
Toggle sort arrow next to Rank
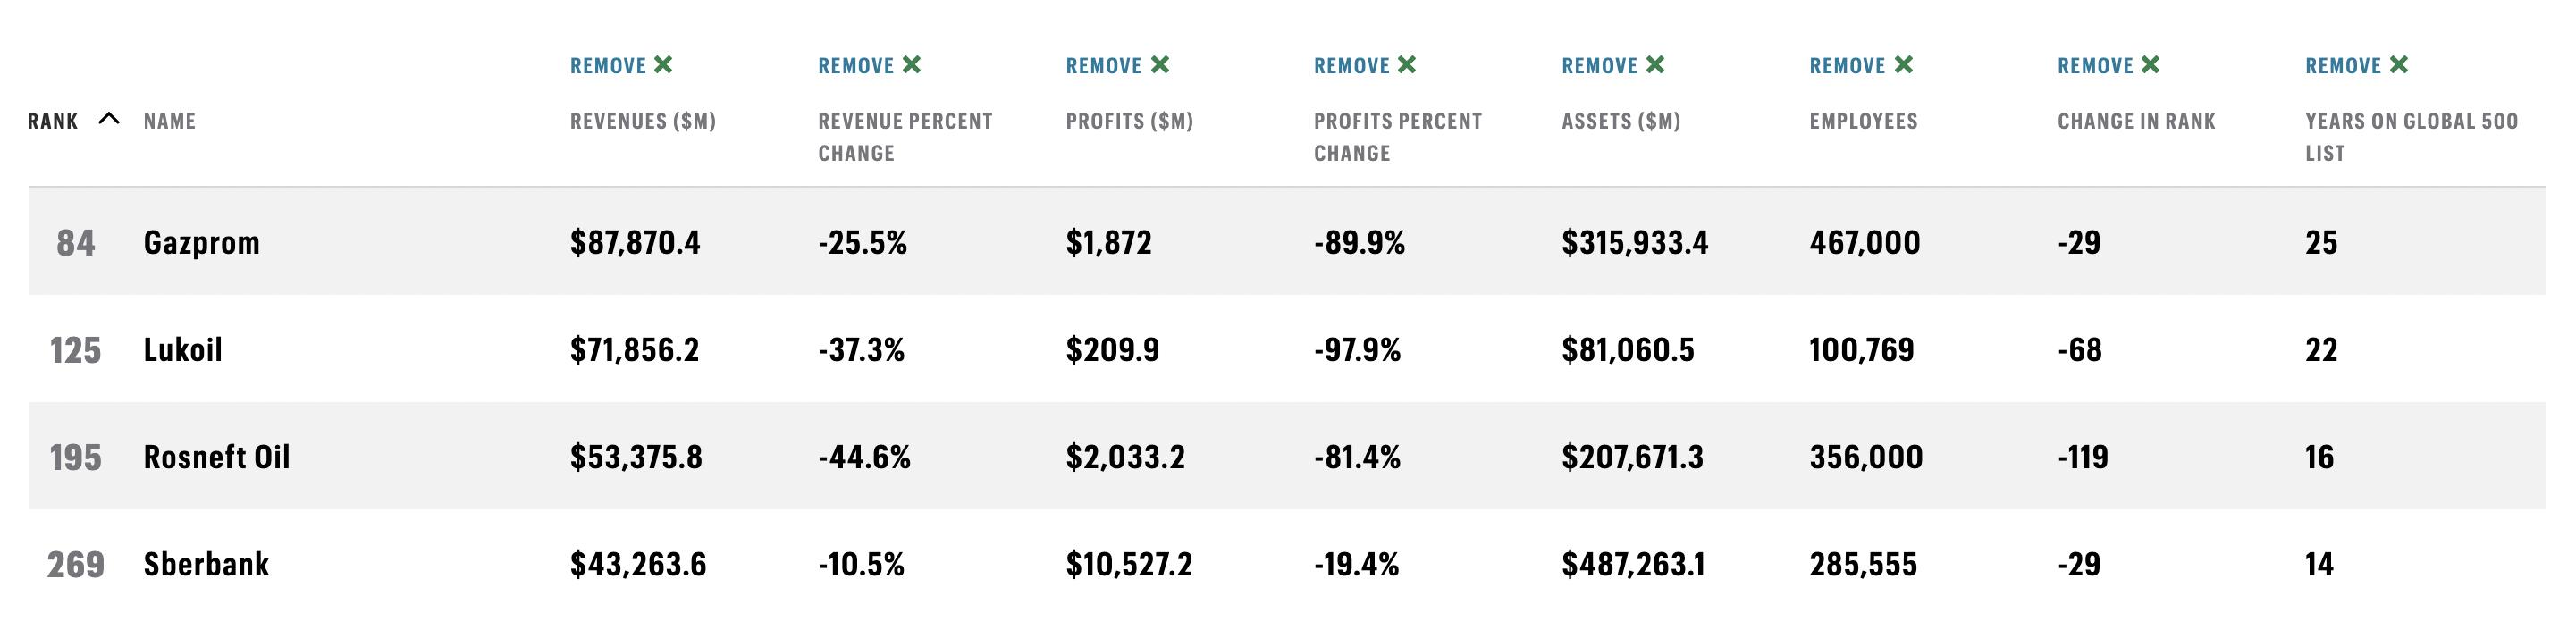click(109, 119)
